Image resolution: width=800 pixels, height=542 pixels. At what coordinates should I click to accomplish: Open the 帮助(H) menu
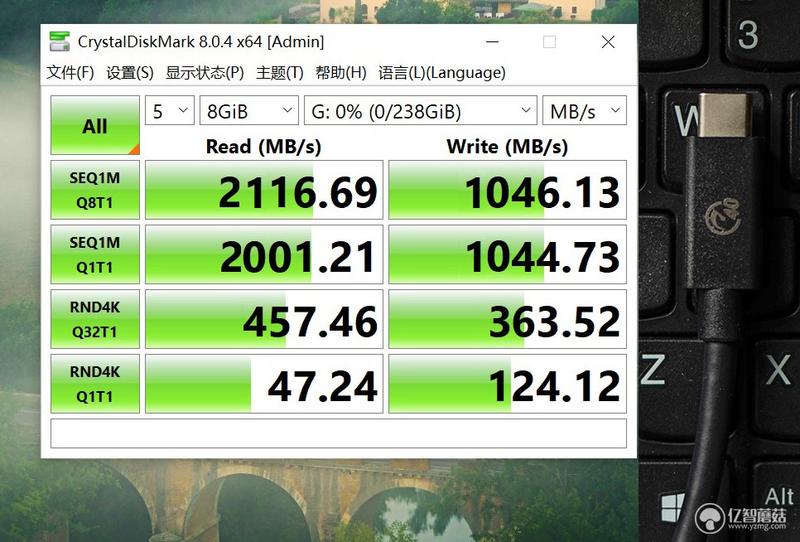pyautogui.click(x=341, y=72)
